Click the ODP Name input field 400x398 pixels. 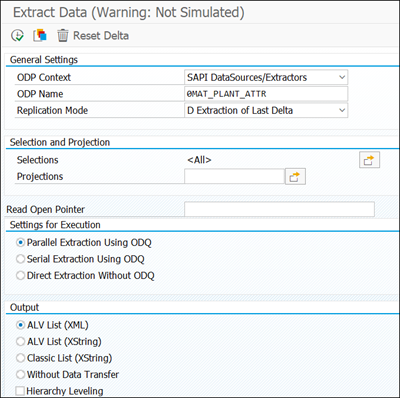click(266, 94)
